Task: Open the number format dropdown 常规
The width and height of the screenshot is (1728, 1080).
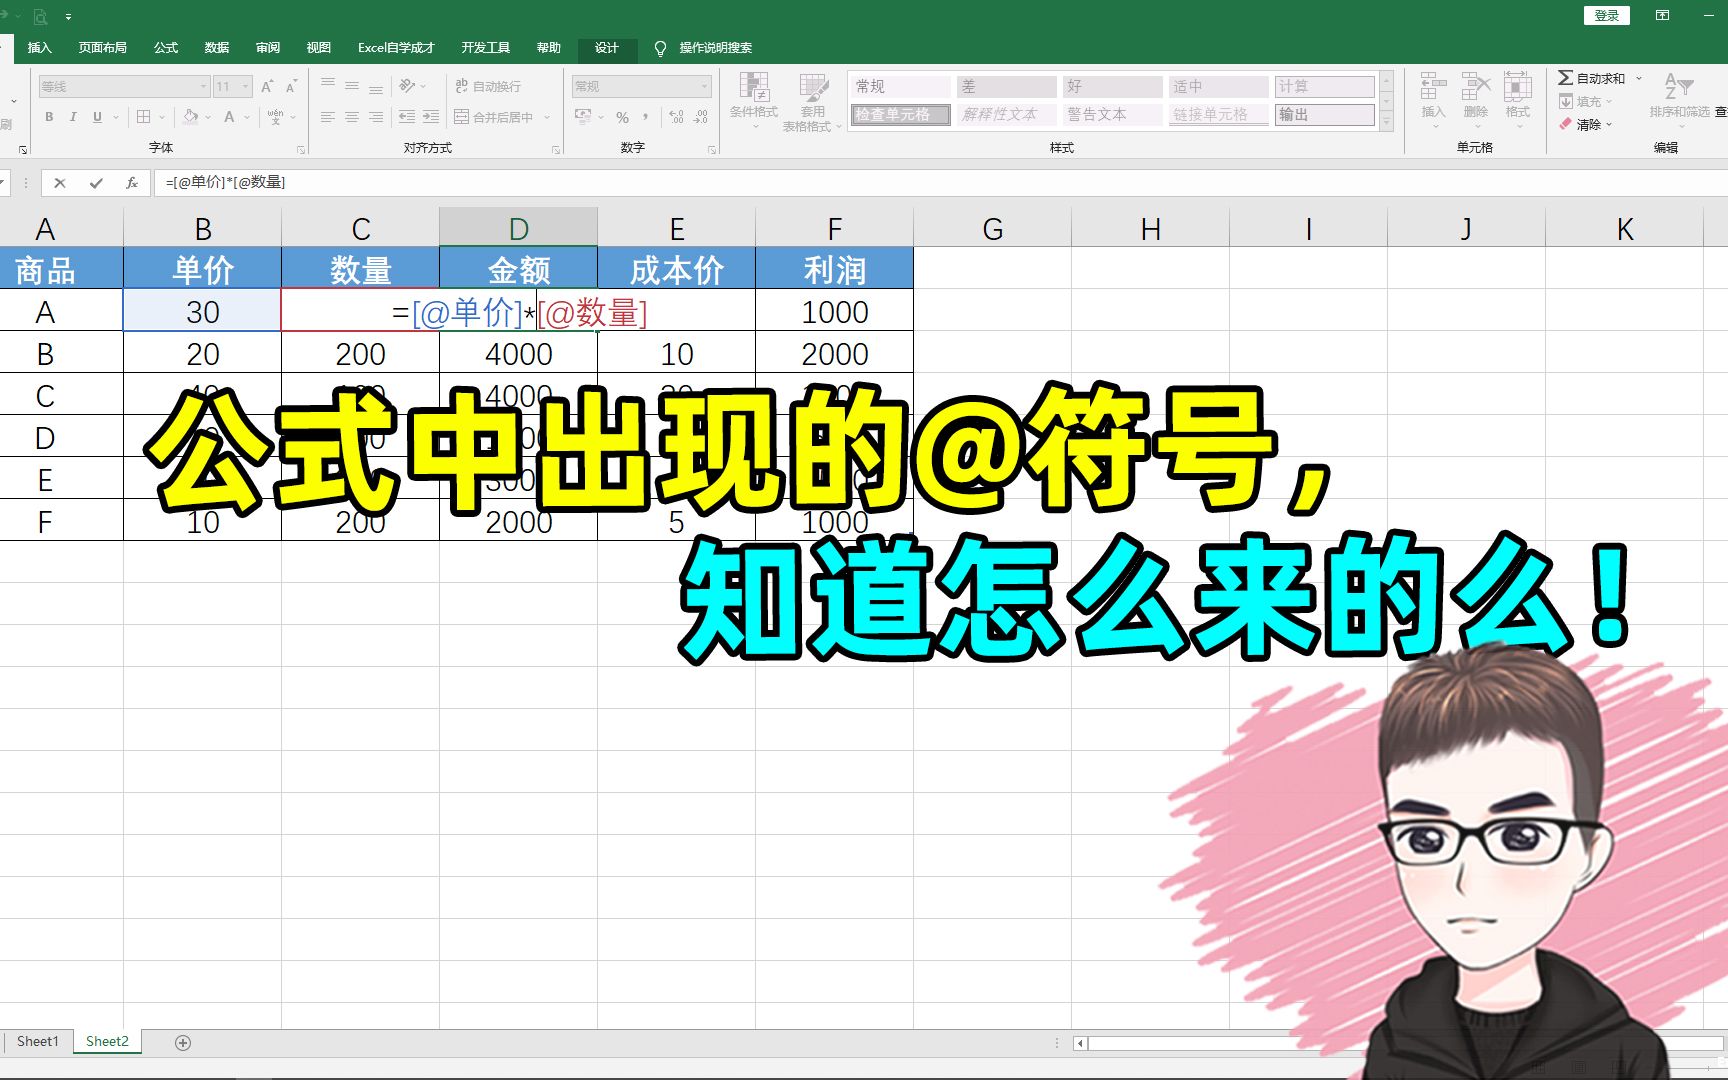Action: coord(705,87)
